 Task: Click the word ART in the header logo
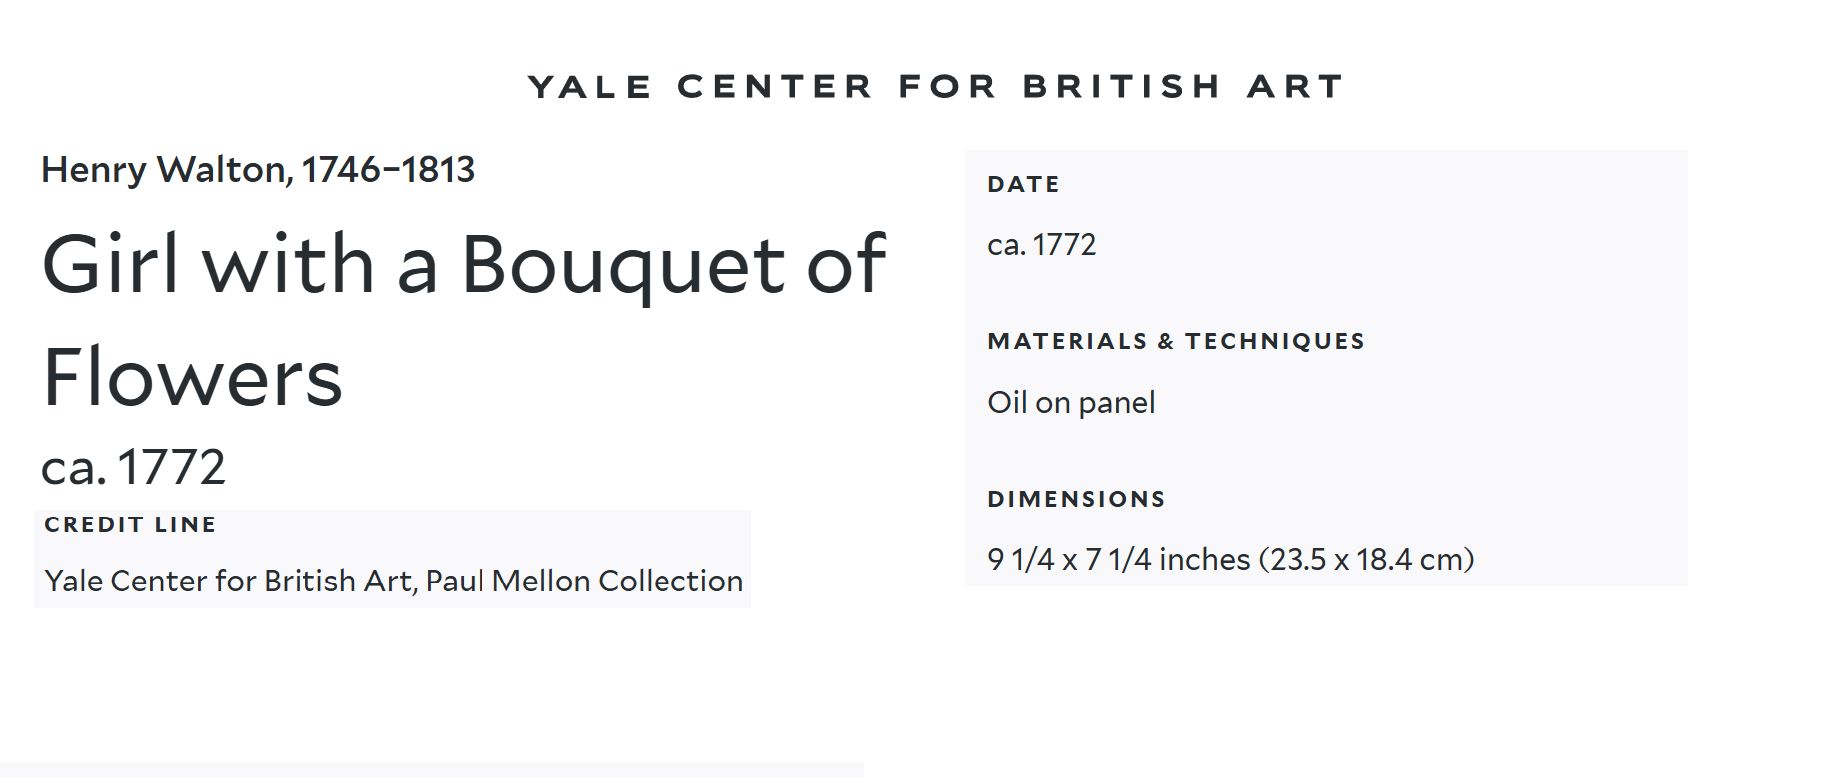tap(1295, 87)
